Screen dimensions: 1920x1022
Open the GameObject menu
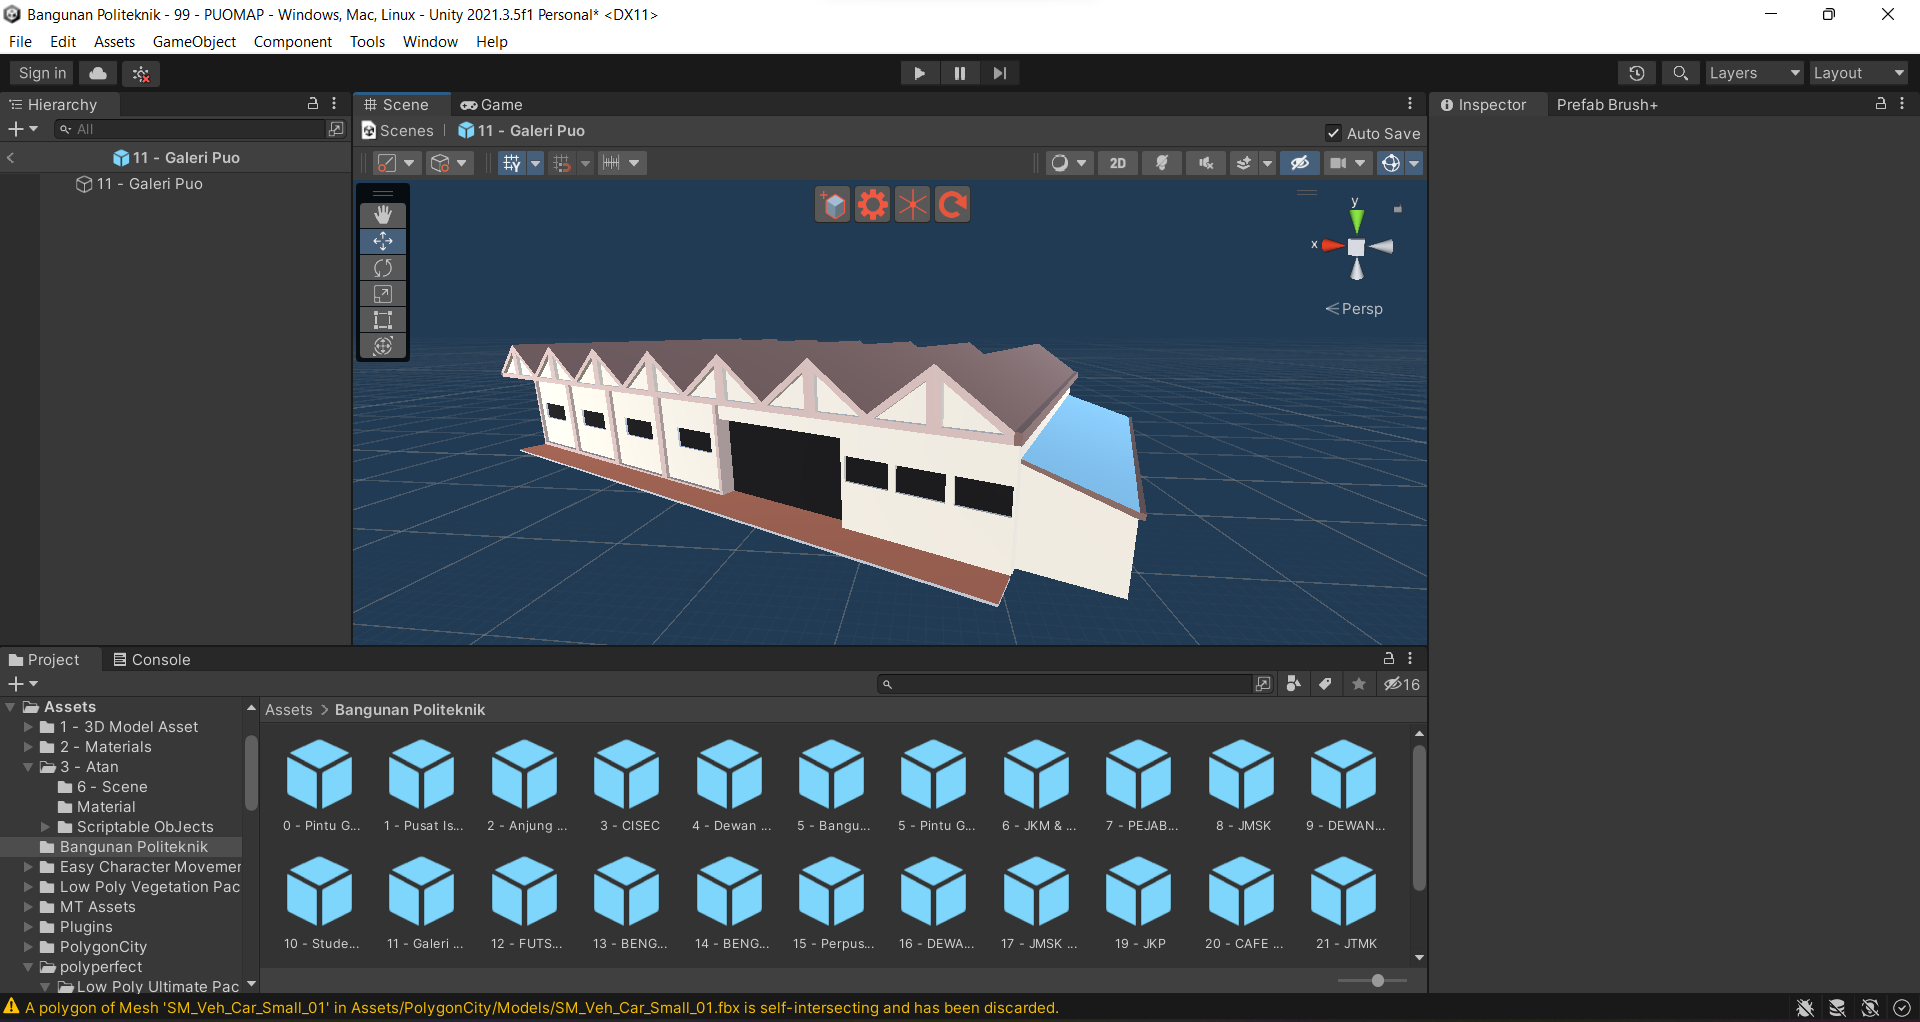(194, 42)
